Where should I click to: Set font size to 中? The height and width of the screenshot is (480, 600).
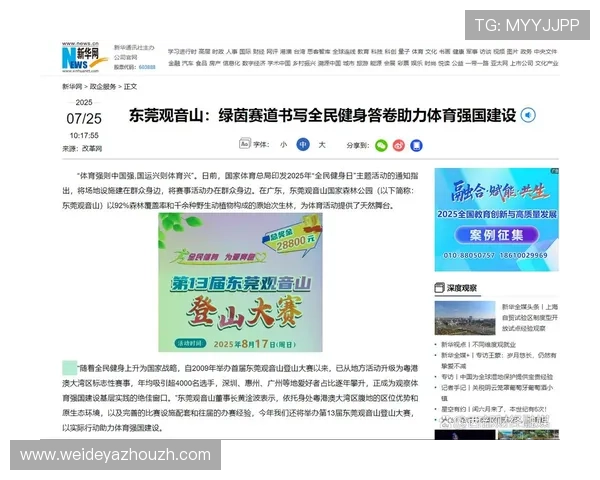(x=303, y=144)
